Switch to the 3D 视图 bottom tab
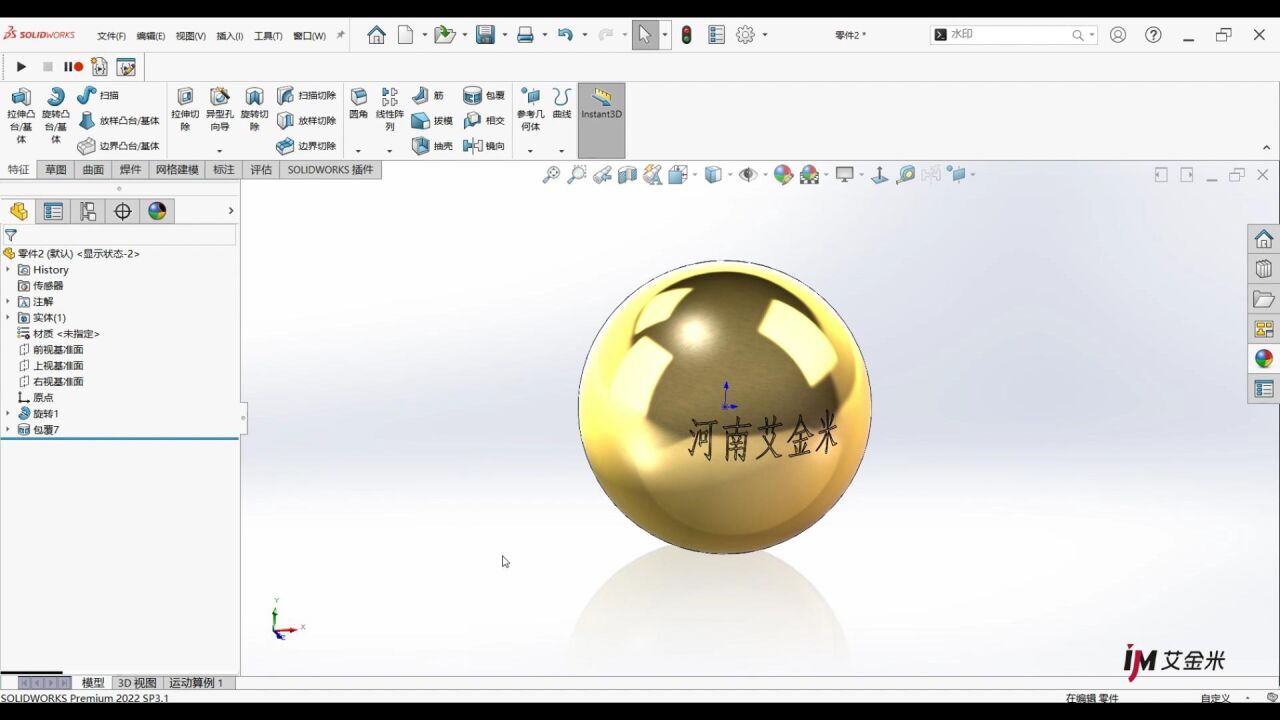The image size is (1280, 720). (x=137, y=683)
